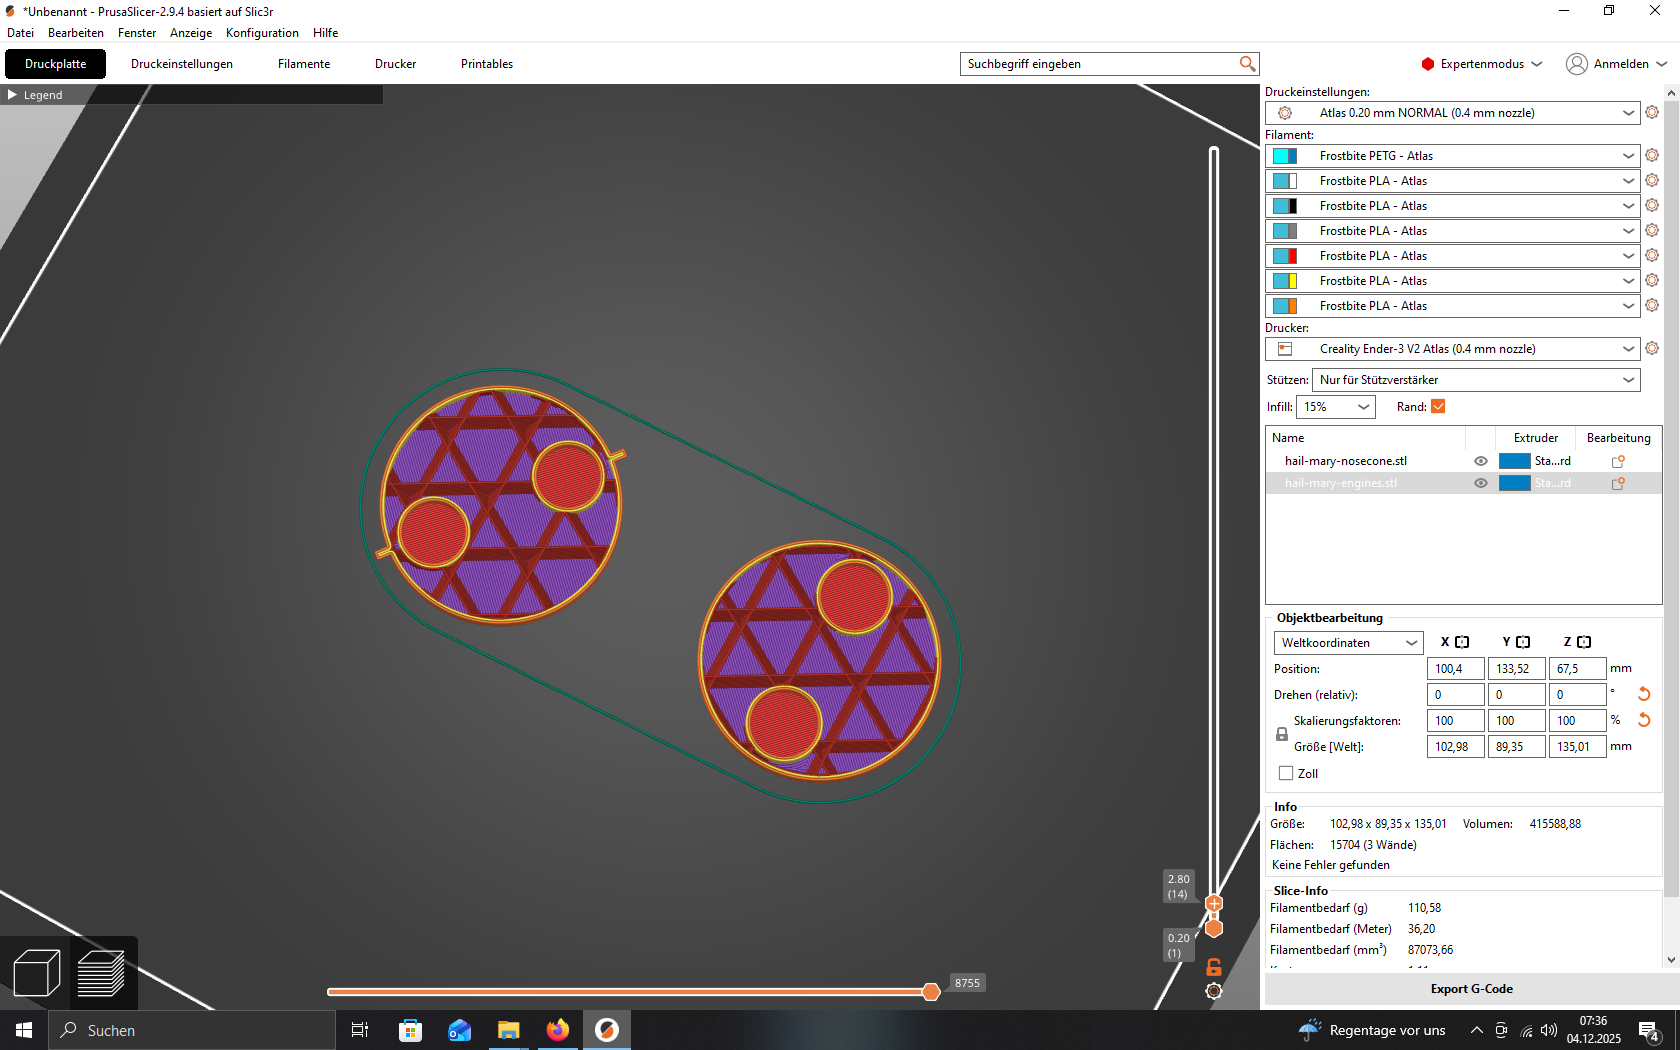Reset scale with the orange arrow icon
1680x1050 pixels.
coord(1643,720)
